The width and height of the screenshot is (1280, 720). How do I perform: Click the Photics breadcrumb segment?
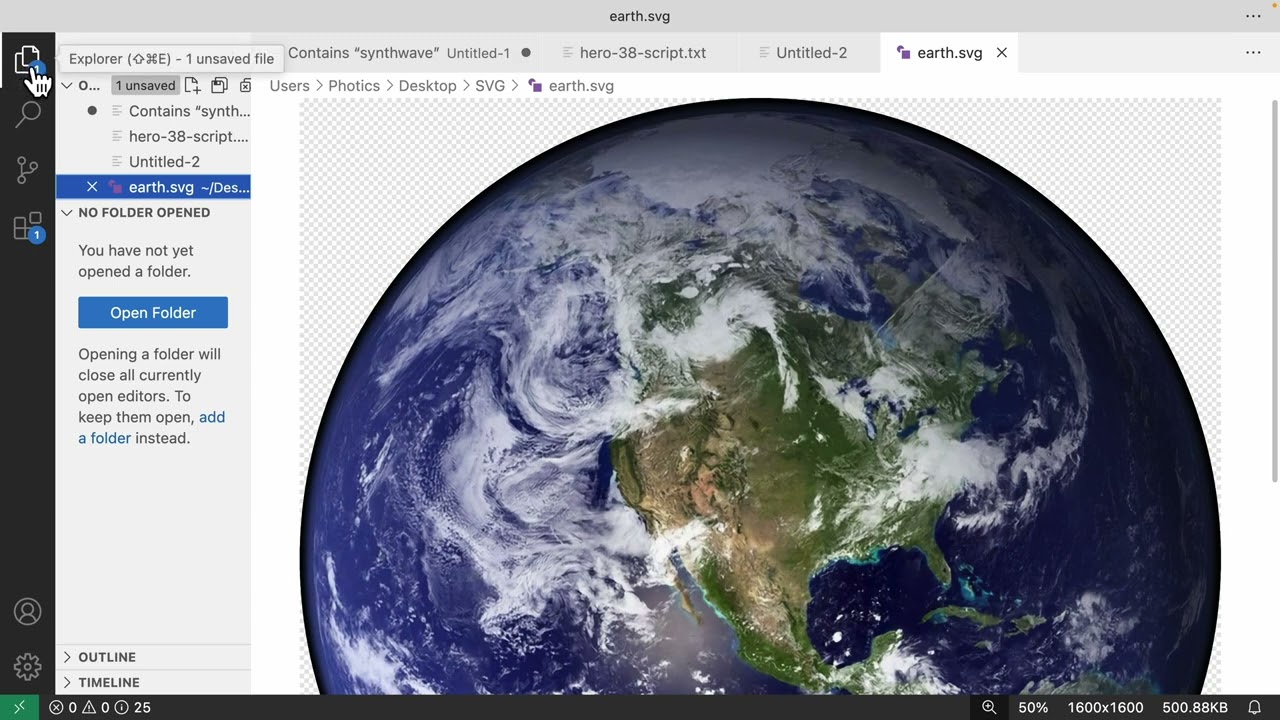point(354,86)
